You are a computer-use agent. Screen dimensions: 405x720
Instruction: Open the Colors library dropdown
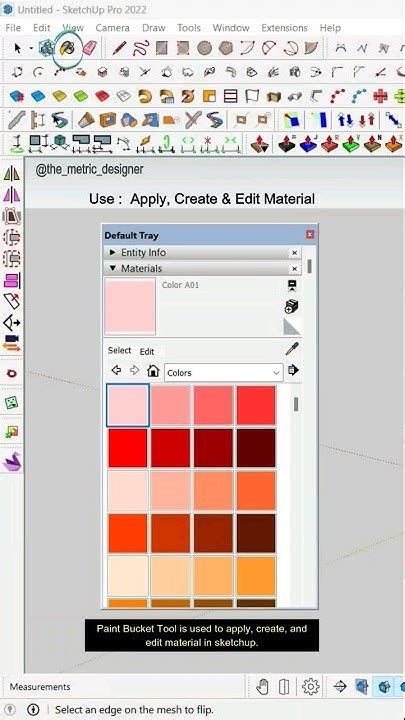pyautogui.click(x=224, y=373)
